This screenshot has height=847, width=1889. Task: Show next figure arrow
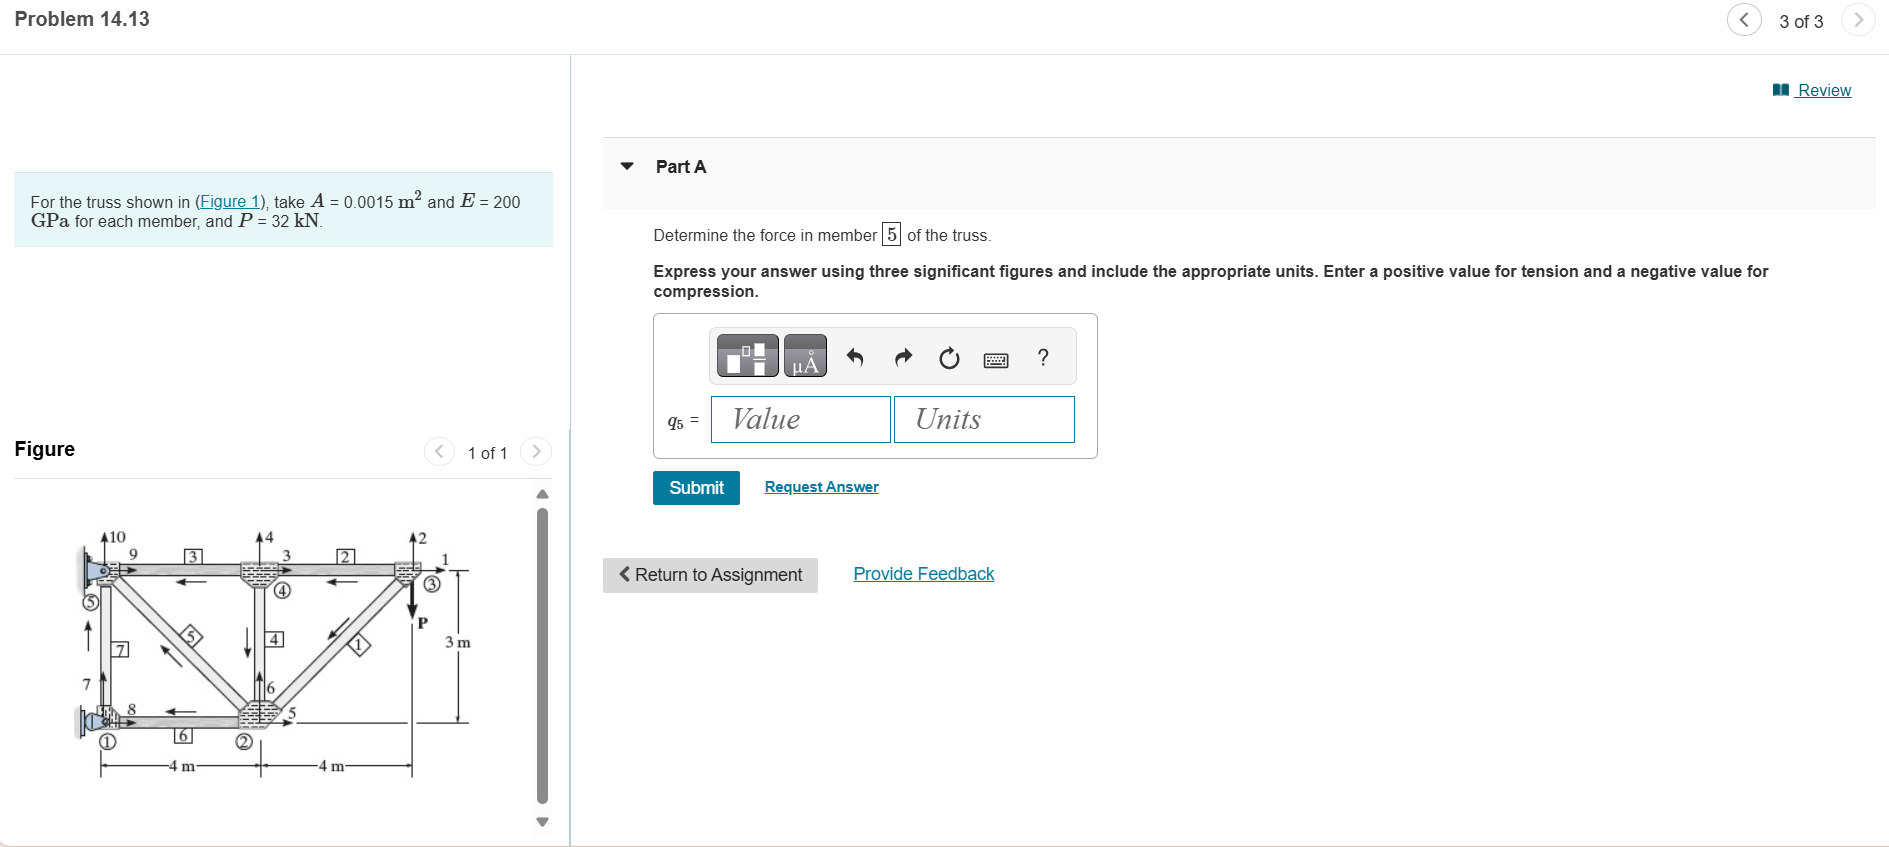pyautogui.click(x=536, y=452)
